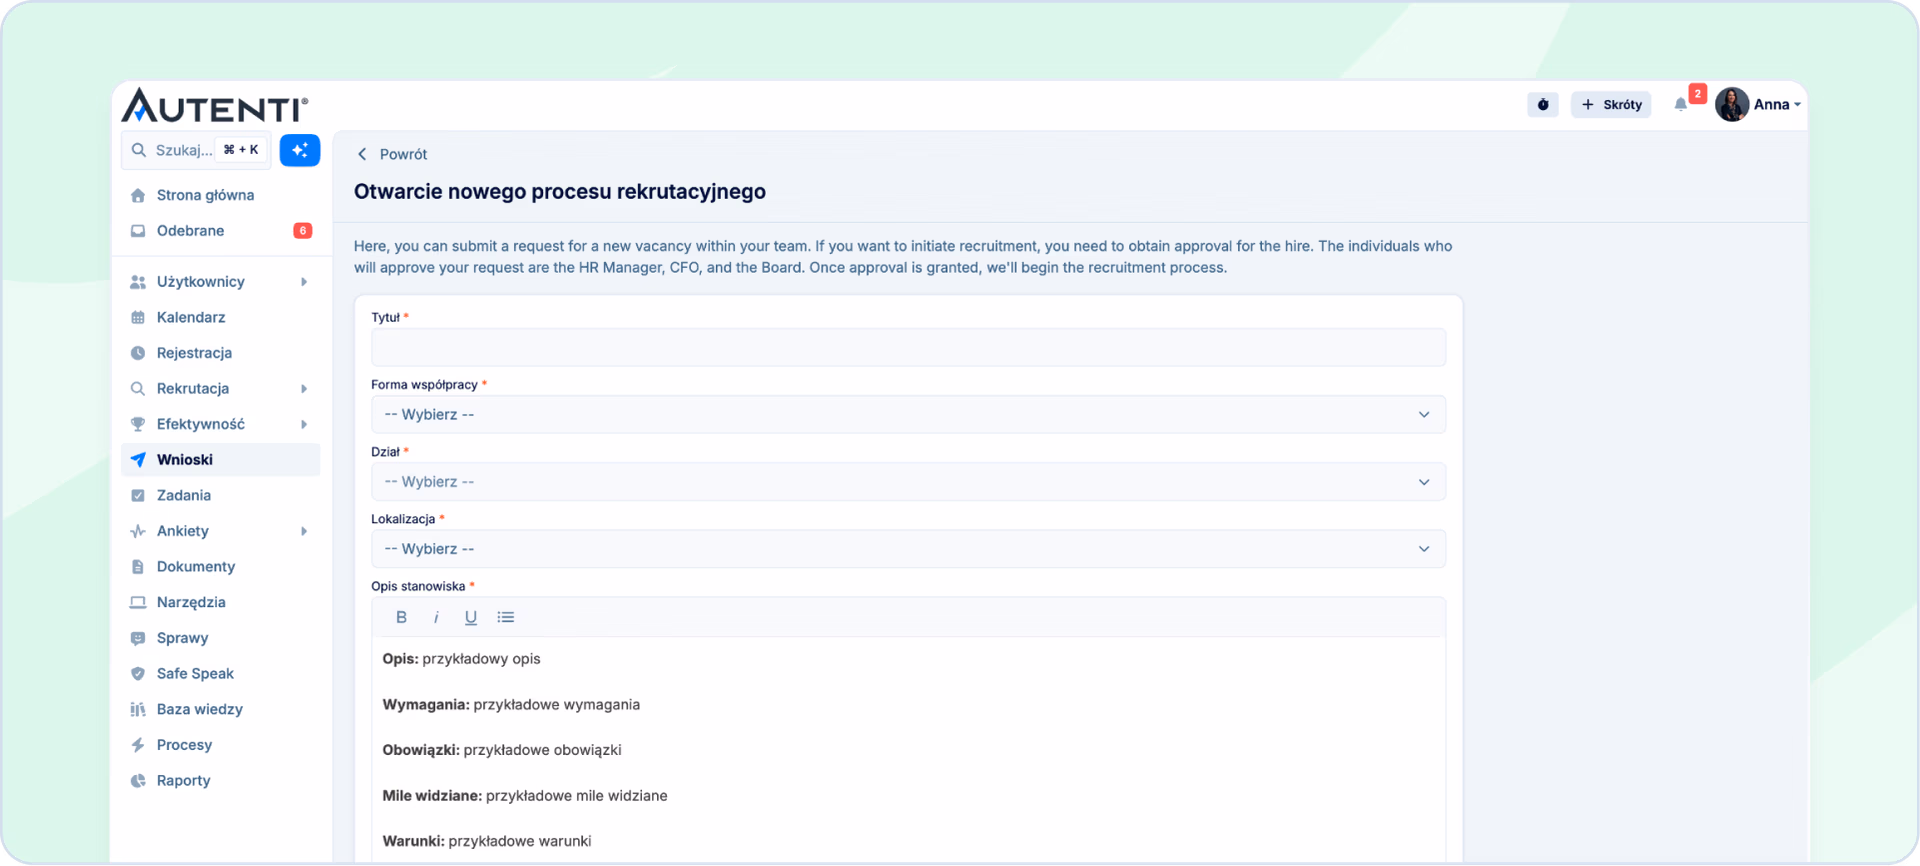
Task: Click into the Opis stanowiska text editor
Action: (x=908, y=750)
